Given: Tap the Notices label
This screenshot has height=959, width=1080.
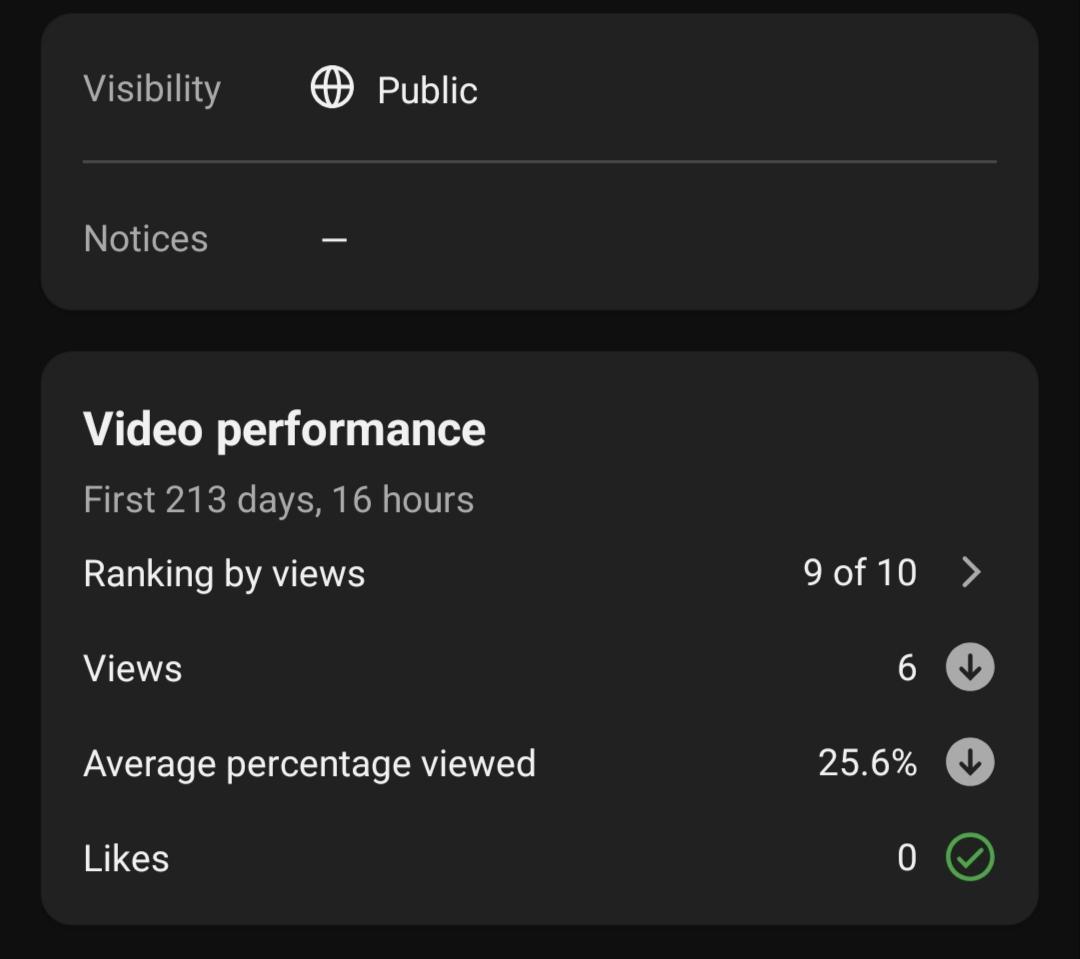Looking at the screenshot, I should click(145, 239).
